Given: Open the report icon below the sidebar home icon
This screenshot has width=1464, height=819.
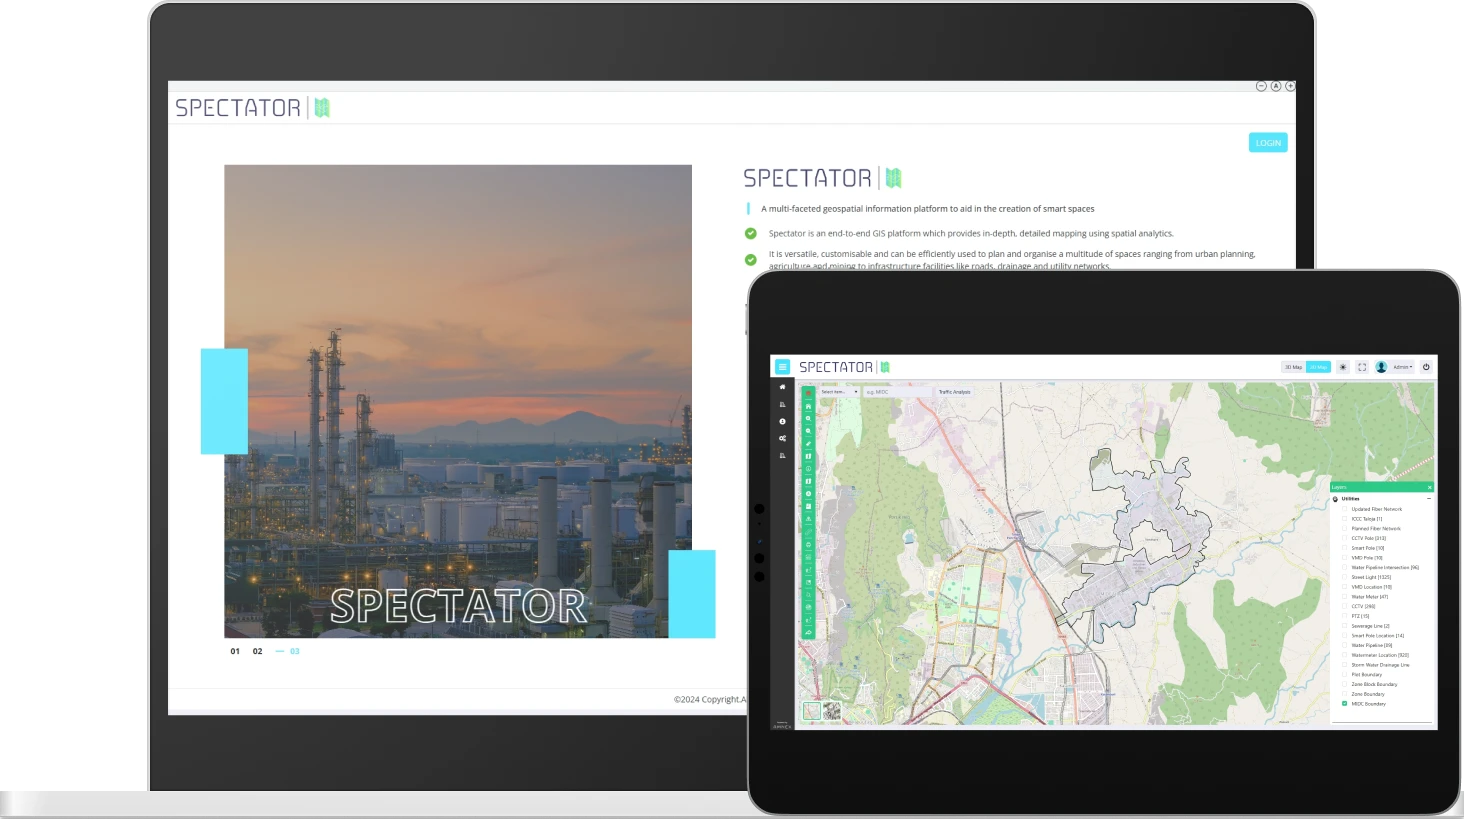Looking at the screenshot, I should [x=782, y=404].
